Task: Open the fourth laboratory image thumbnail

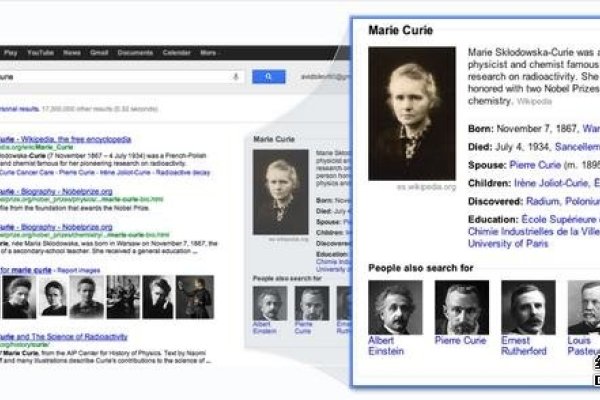Action: [123, 297]
